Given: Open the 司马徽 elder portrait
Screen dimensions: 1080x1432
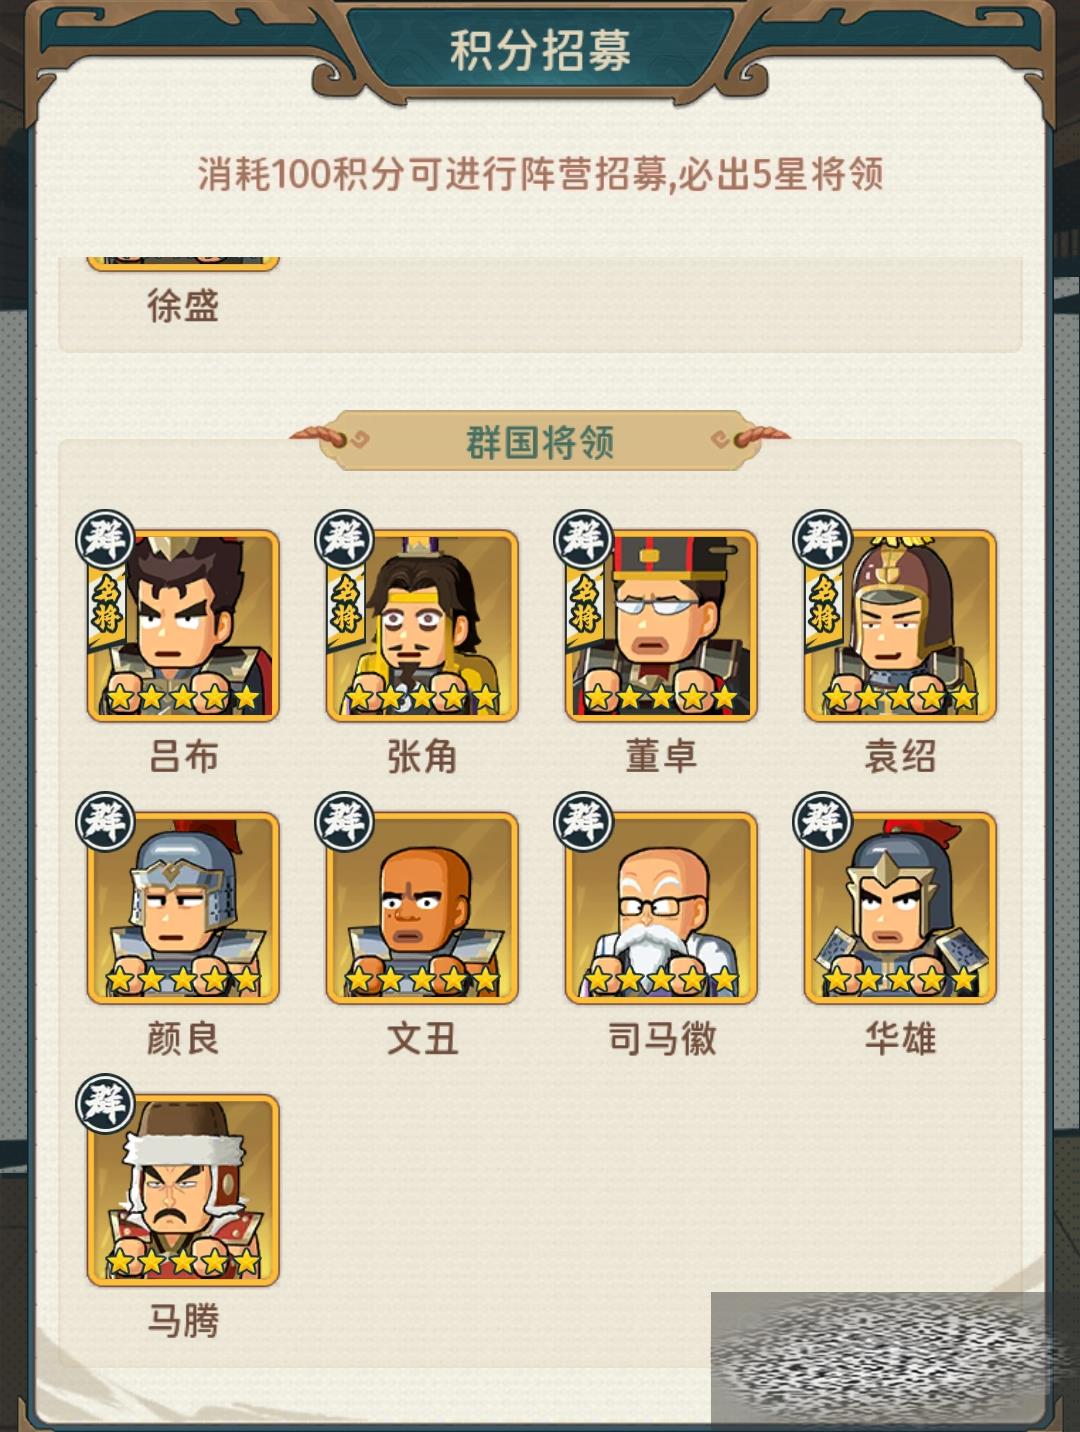Looking at the screenshot, I should click(661, 908).
